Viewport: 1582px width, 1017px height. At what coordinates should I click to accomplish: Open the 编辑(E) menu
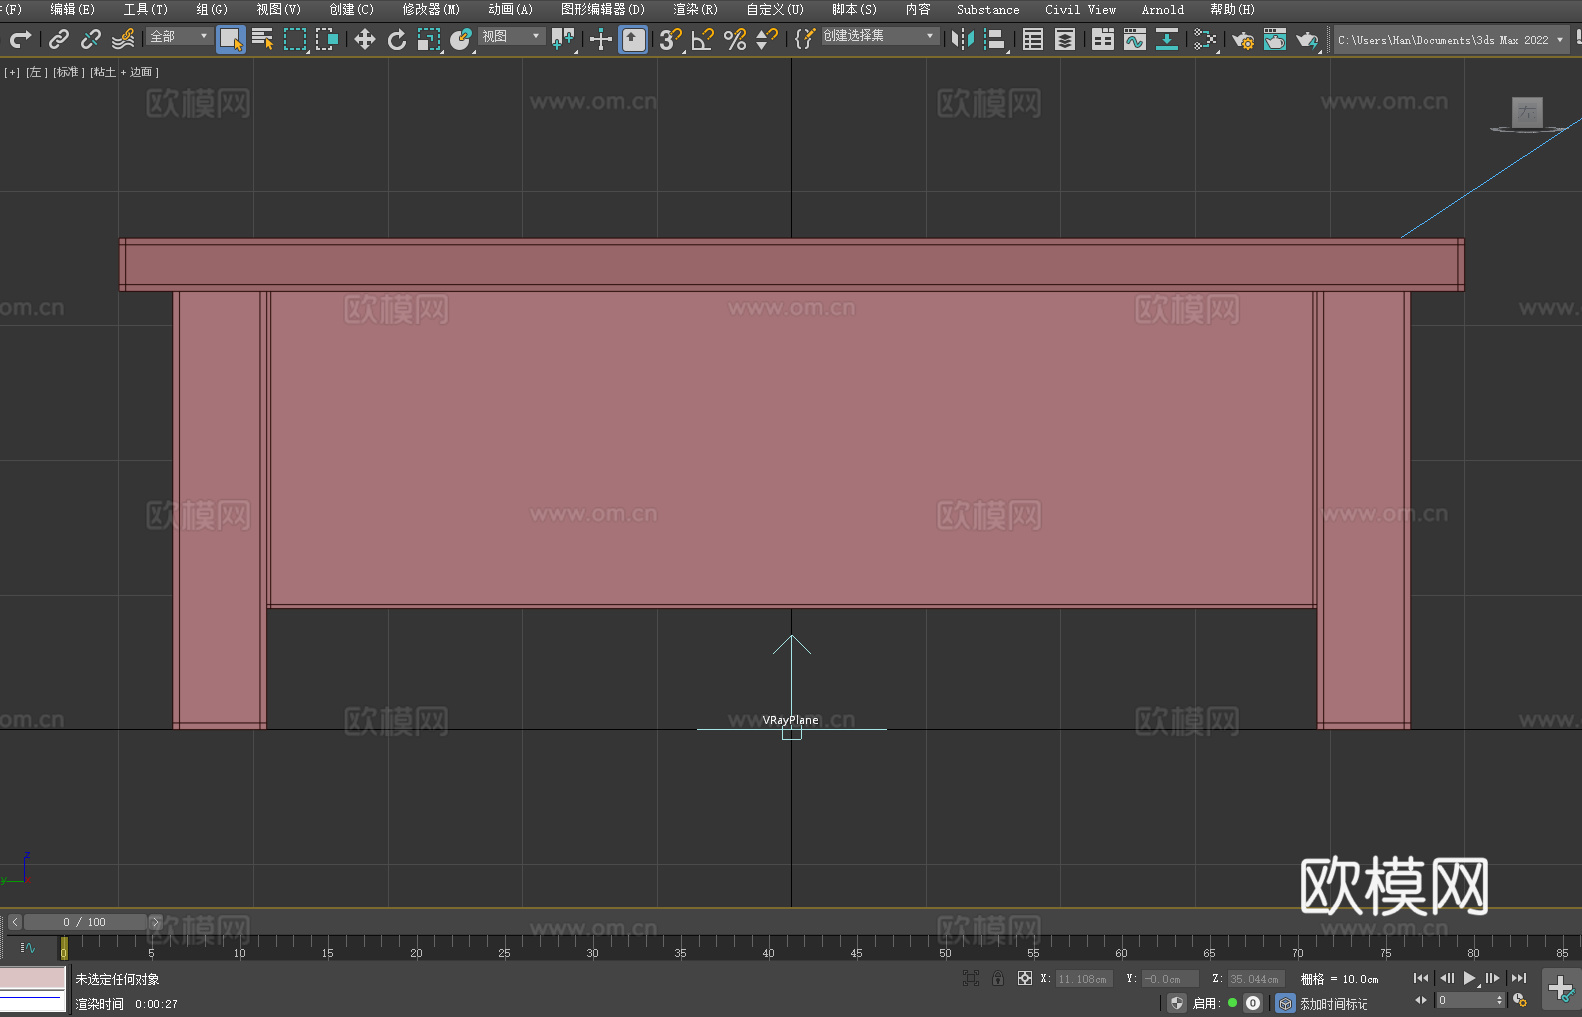click(73, 9)
